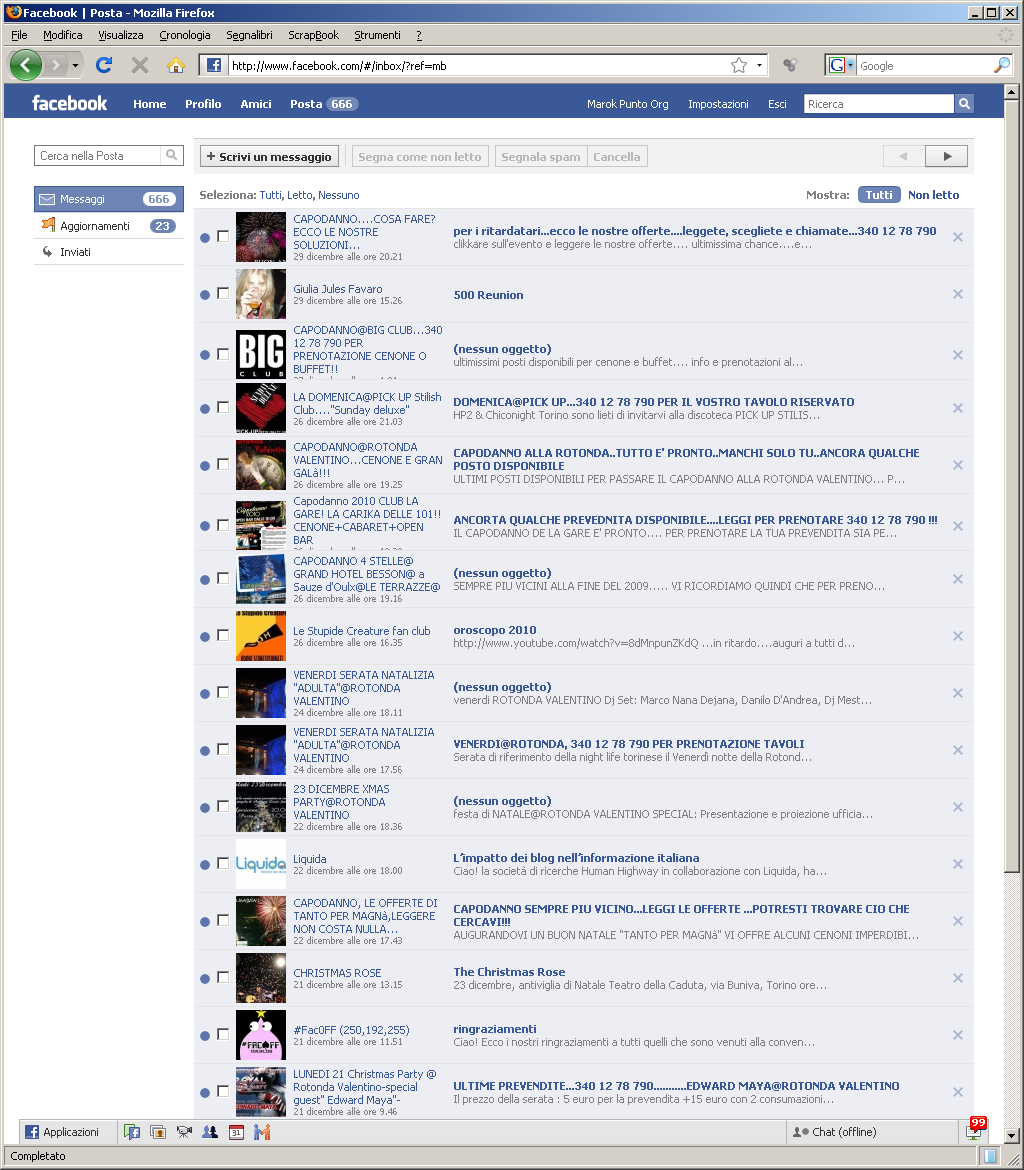The image size is (1024, 1170).
Task: Click the Cerca nella Posta search field
Action: pyautogui.click(x=98, y=156)
